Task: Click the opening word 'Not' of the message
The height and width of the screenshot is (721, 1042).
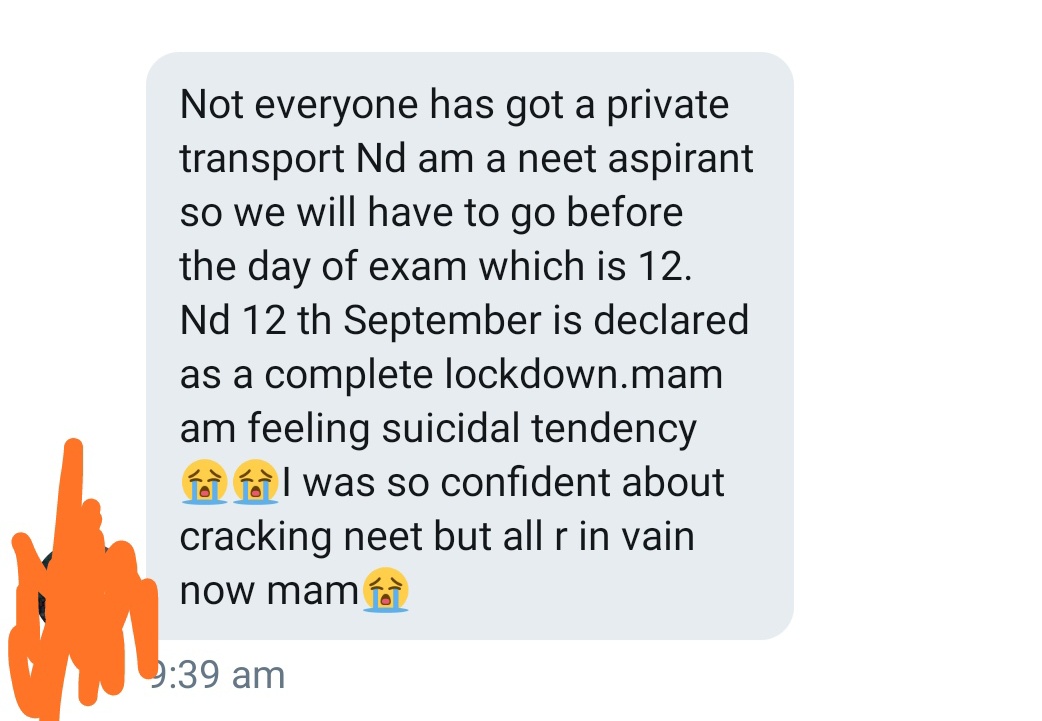Action: 212,105
